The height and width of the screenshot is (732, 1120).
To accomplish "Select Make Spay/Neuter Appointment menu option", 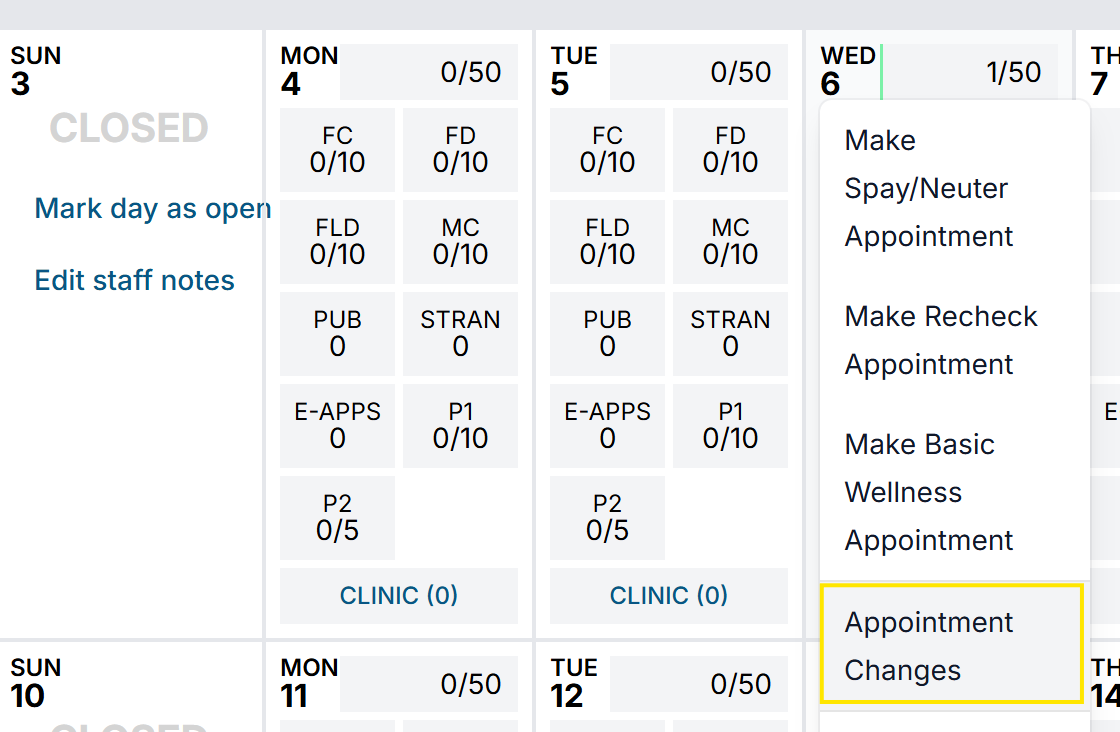I will pos(929,188).
